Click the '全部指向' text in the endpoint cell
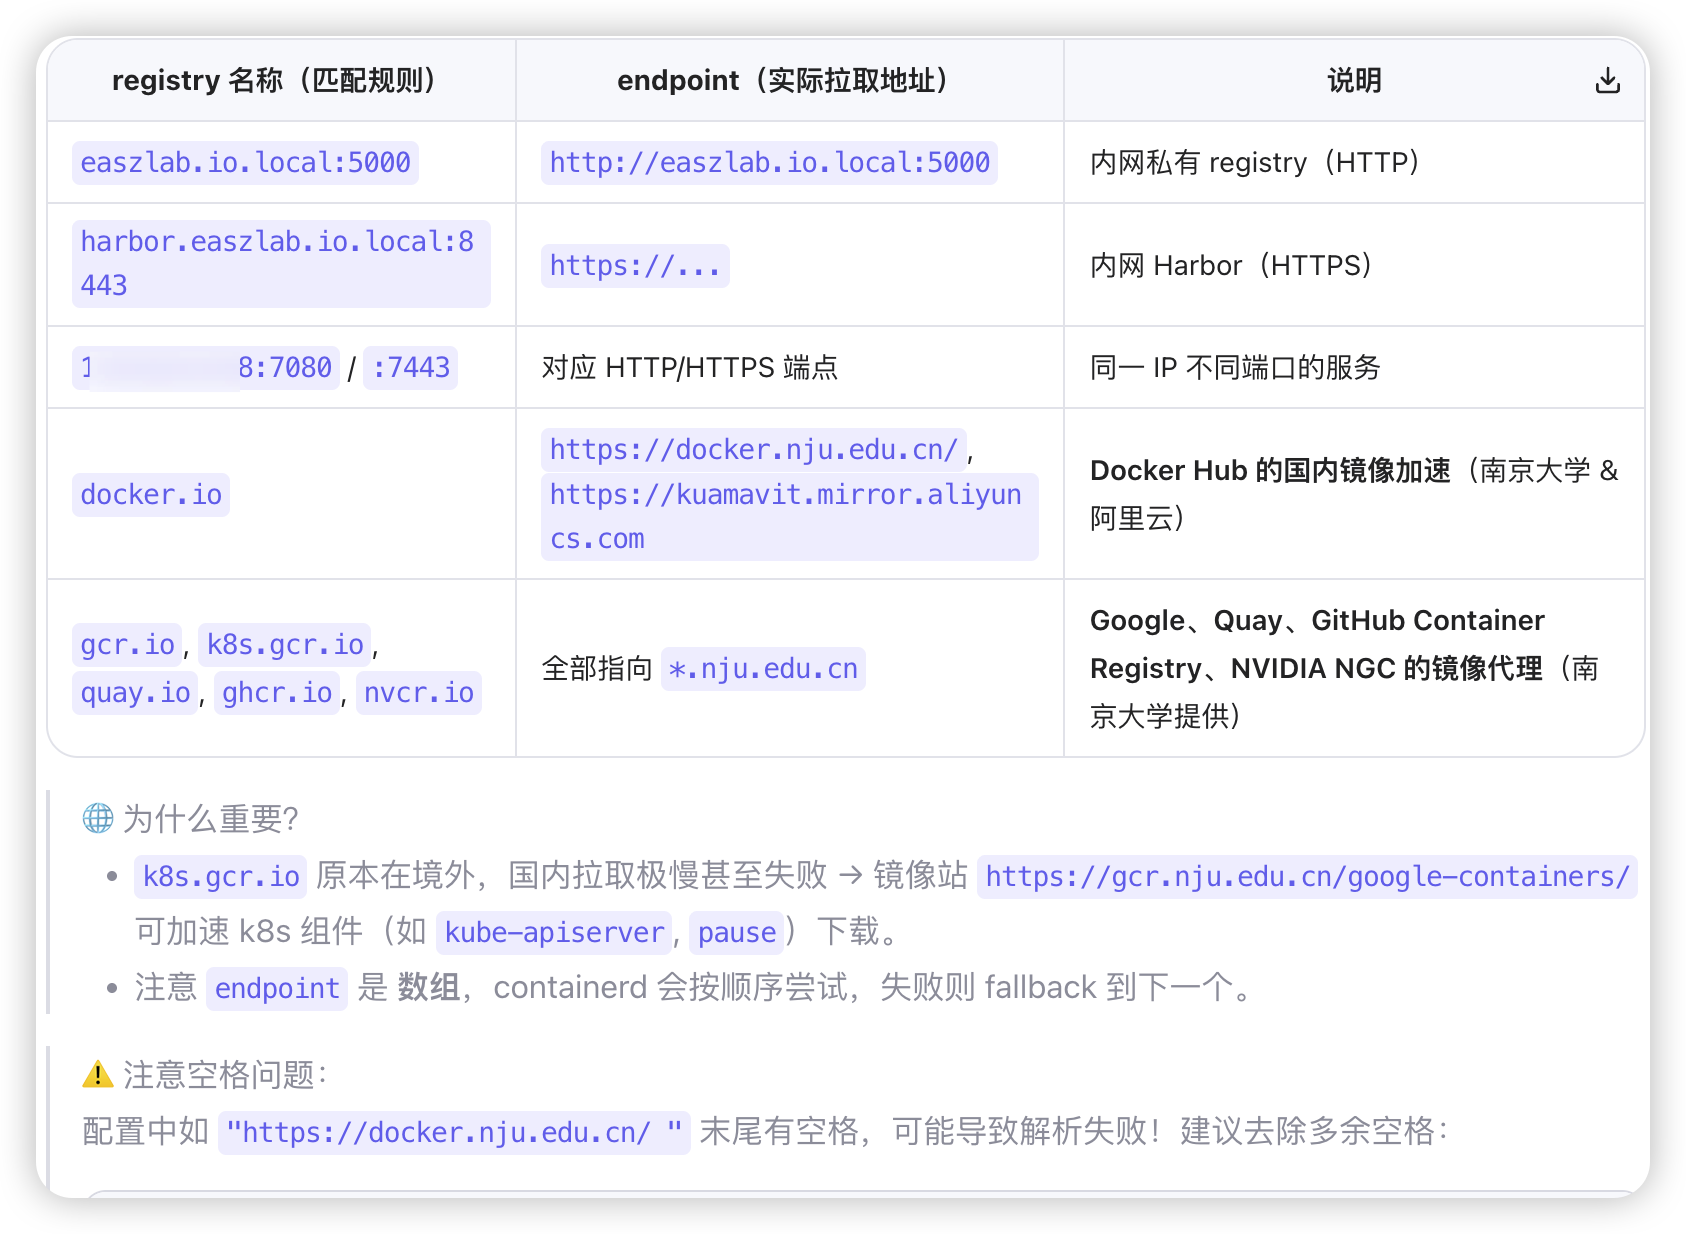Image resolution: width=1686 pixels, height=1234 pixels. [x=597, y=668]
